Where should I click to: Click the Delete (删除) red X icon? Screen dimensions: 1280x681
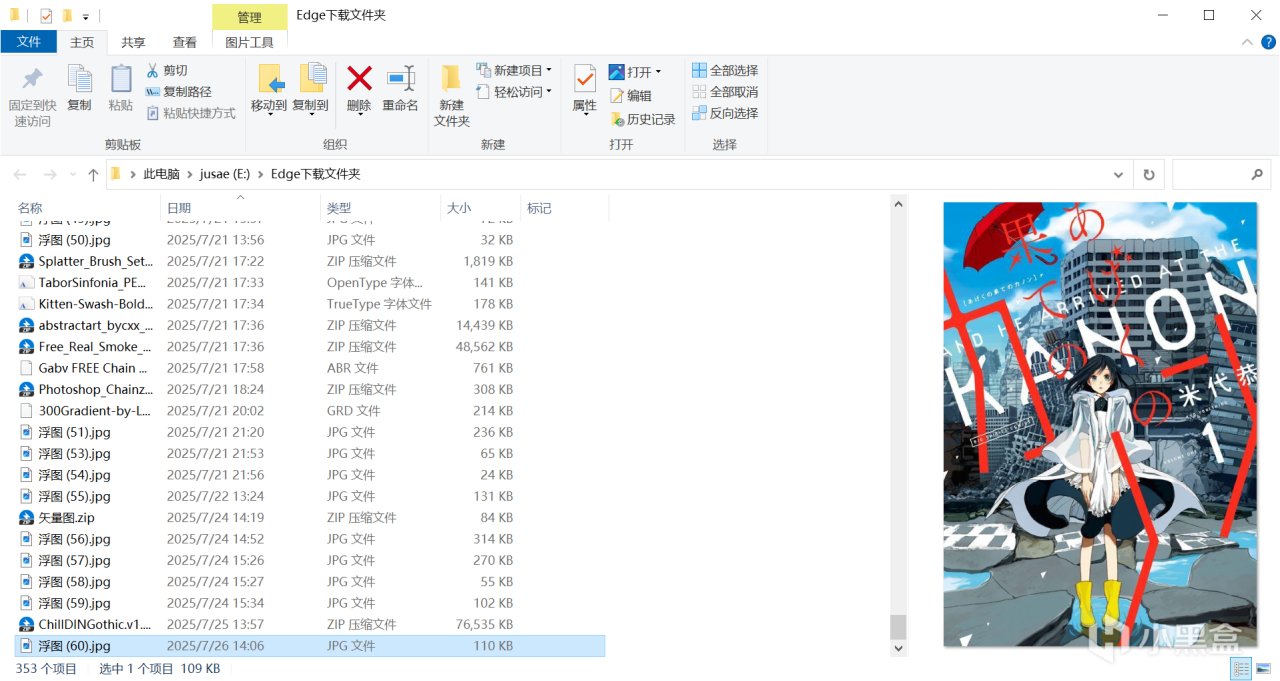click(359, 78)
